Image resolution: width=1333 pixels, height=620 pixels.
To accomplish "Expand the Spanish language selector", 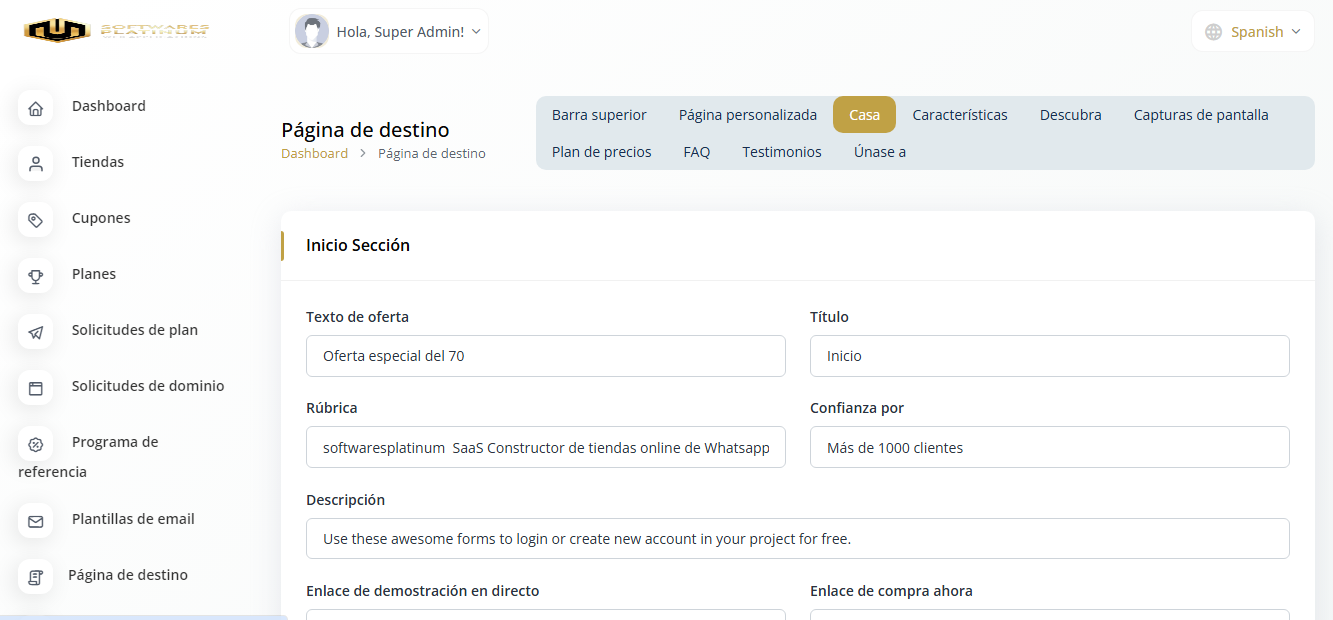I will (x=1253, y=32).
